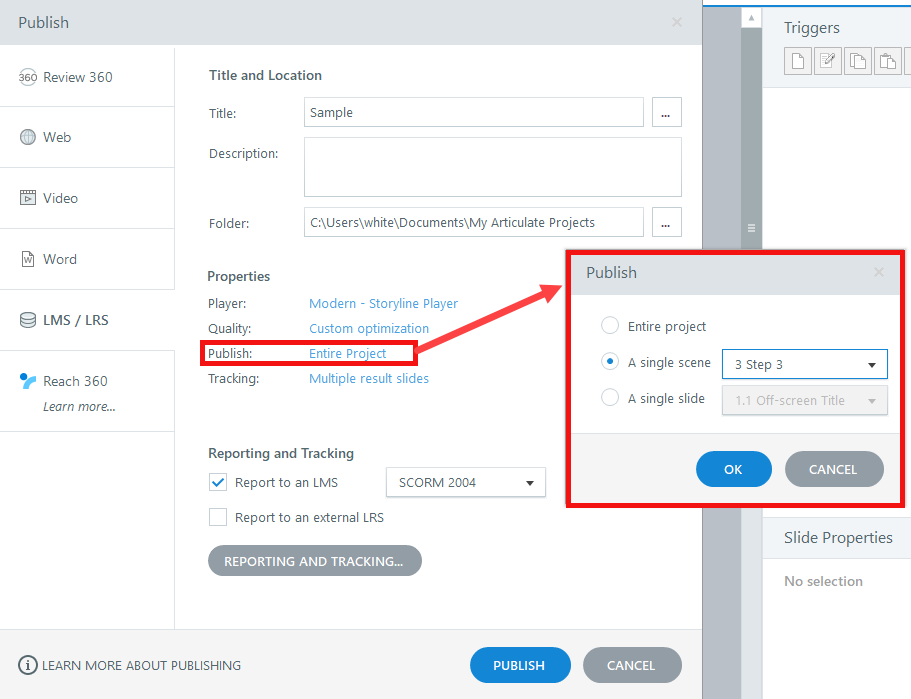
Task: Click the paste trigger icon
Action: 888,61
